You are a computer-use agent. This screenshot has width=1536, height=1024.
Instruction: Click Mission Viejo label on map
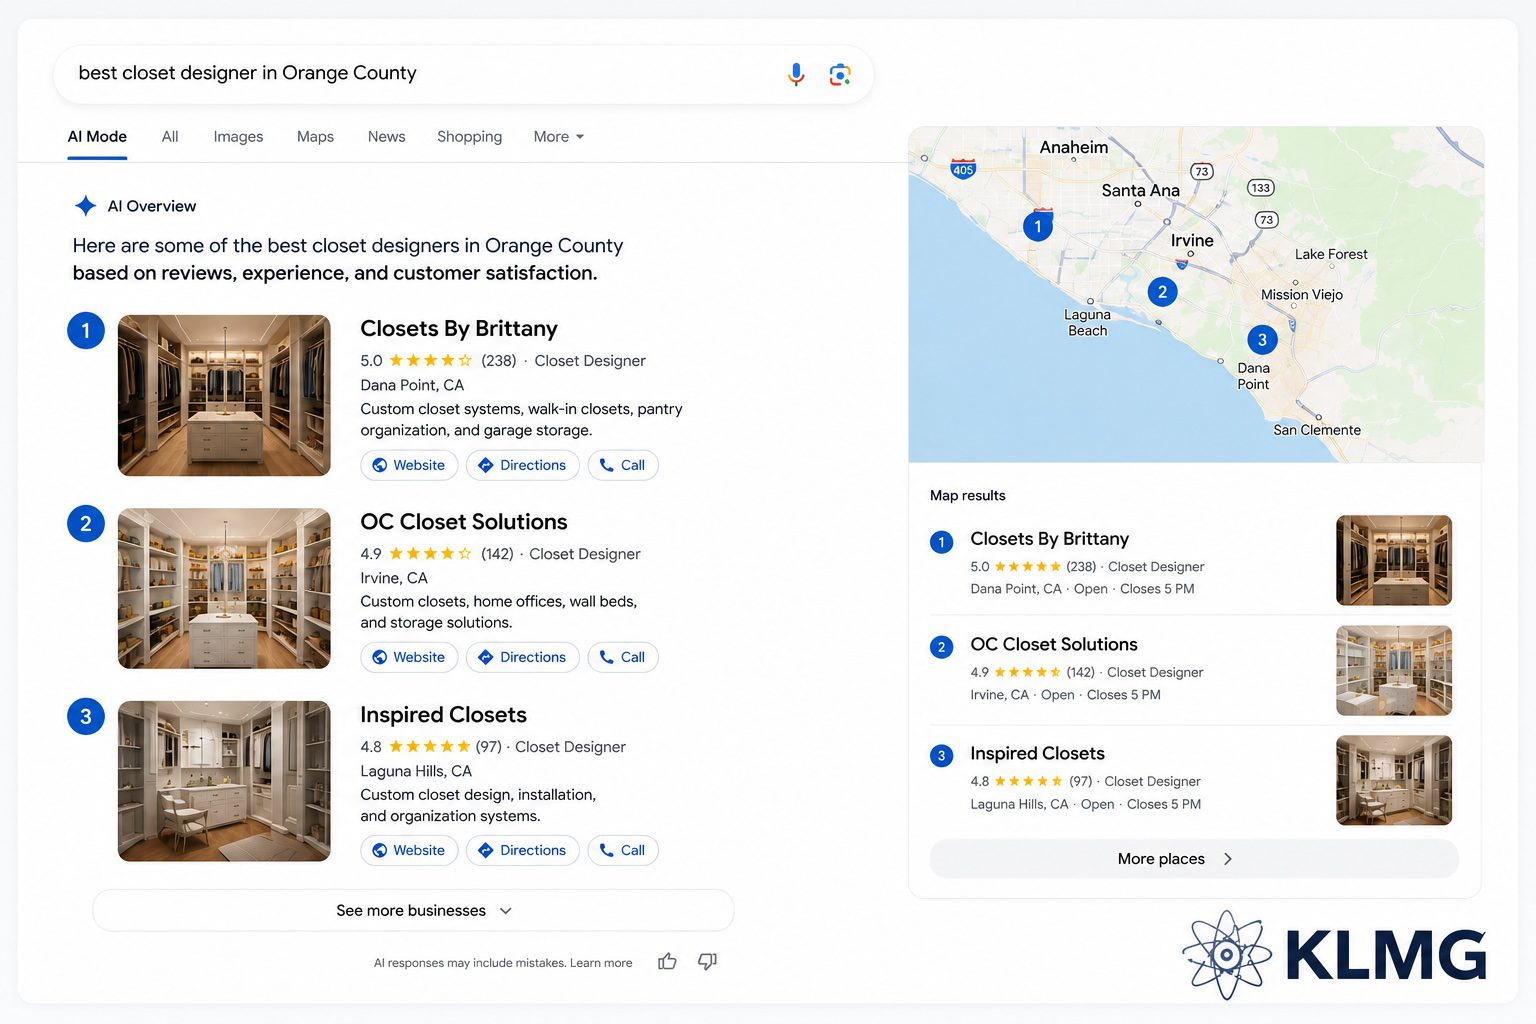(x=1302, y=295)
